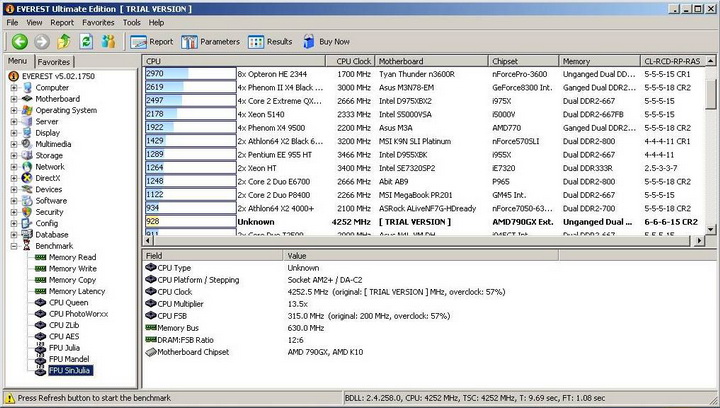Switch to the Menu tab
Viewport: 720px width, 408px height.
[17, 61]
